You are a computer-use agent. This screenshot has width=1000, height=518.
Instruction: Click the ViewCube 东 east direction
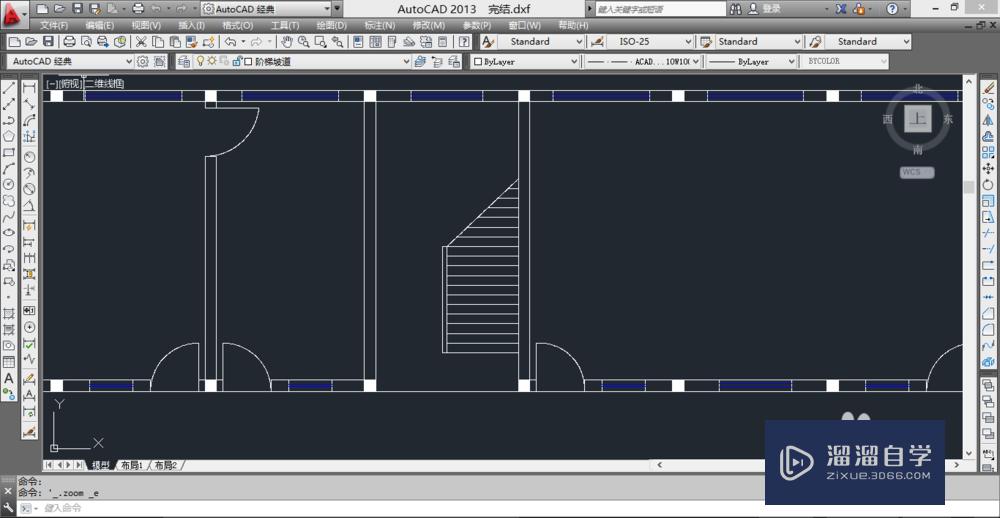pyautogui.click(x=948, y=119)
